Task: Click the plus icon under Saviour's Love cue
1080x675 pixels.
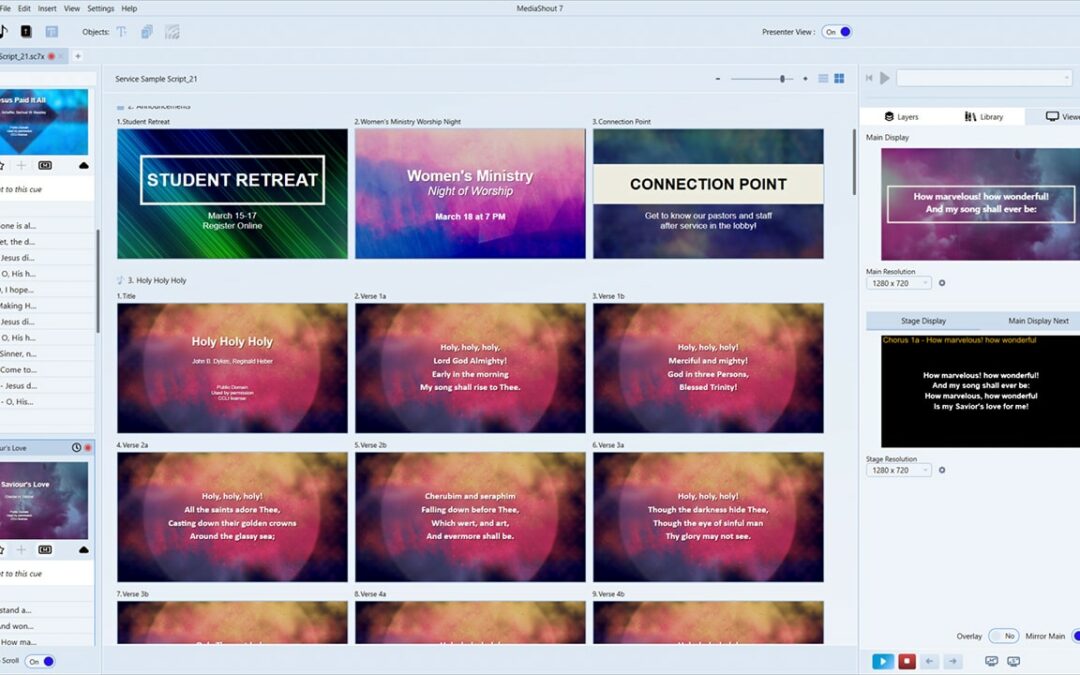Action: click(x=21, y=550)
